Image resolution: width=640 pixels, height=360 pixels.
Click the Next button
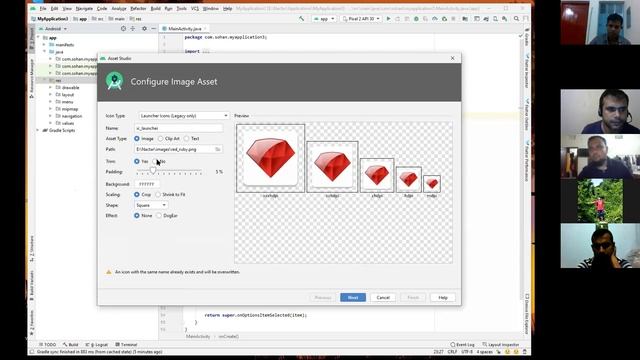353,298
